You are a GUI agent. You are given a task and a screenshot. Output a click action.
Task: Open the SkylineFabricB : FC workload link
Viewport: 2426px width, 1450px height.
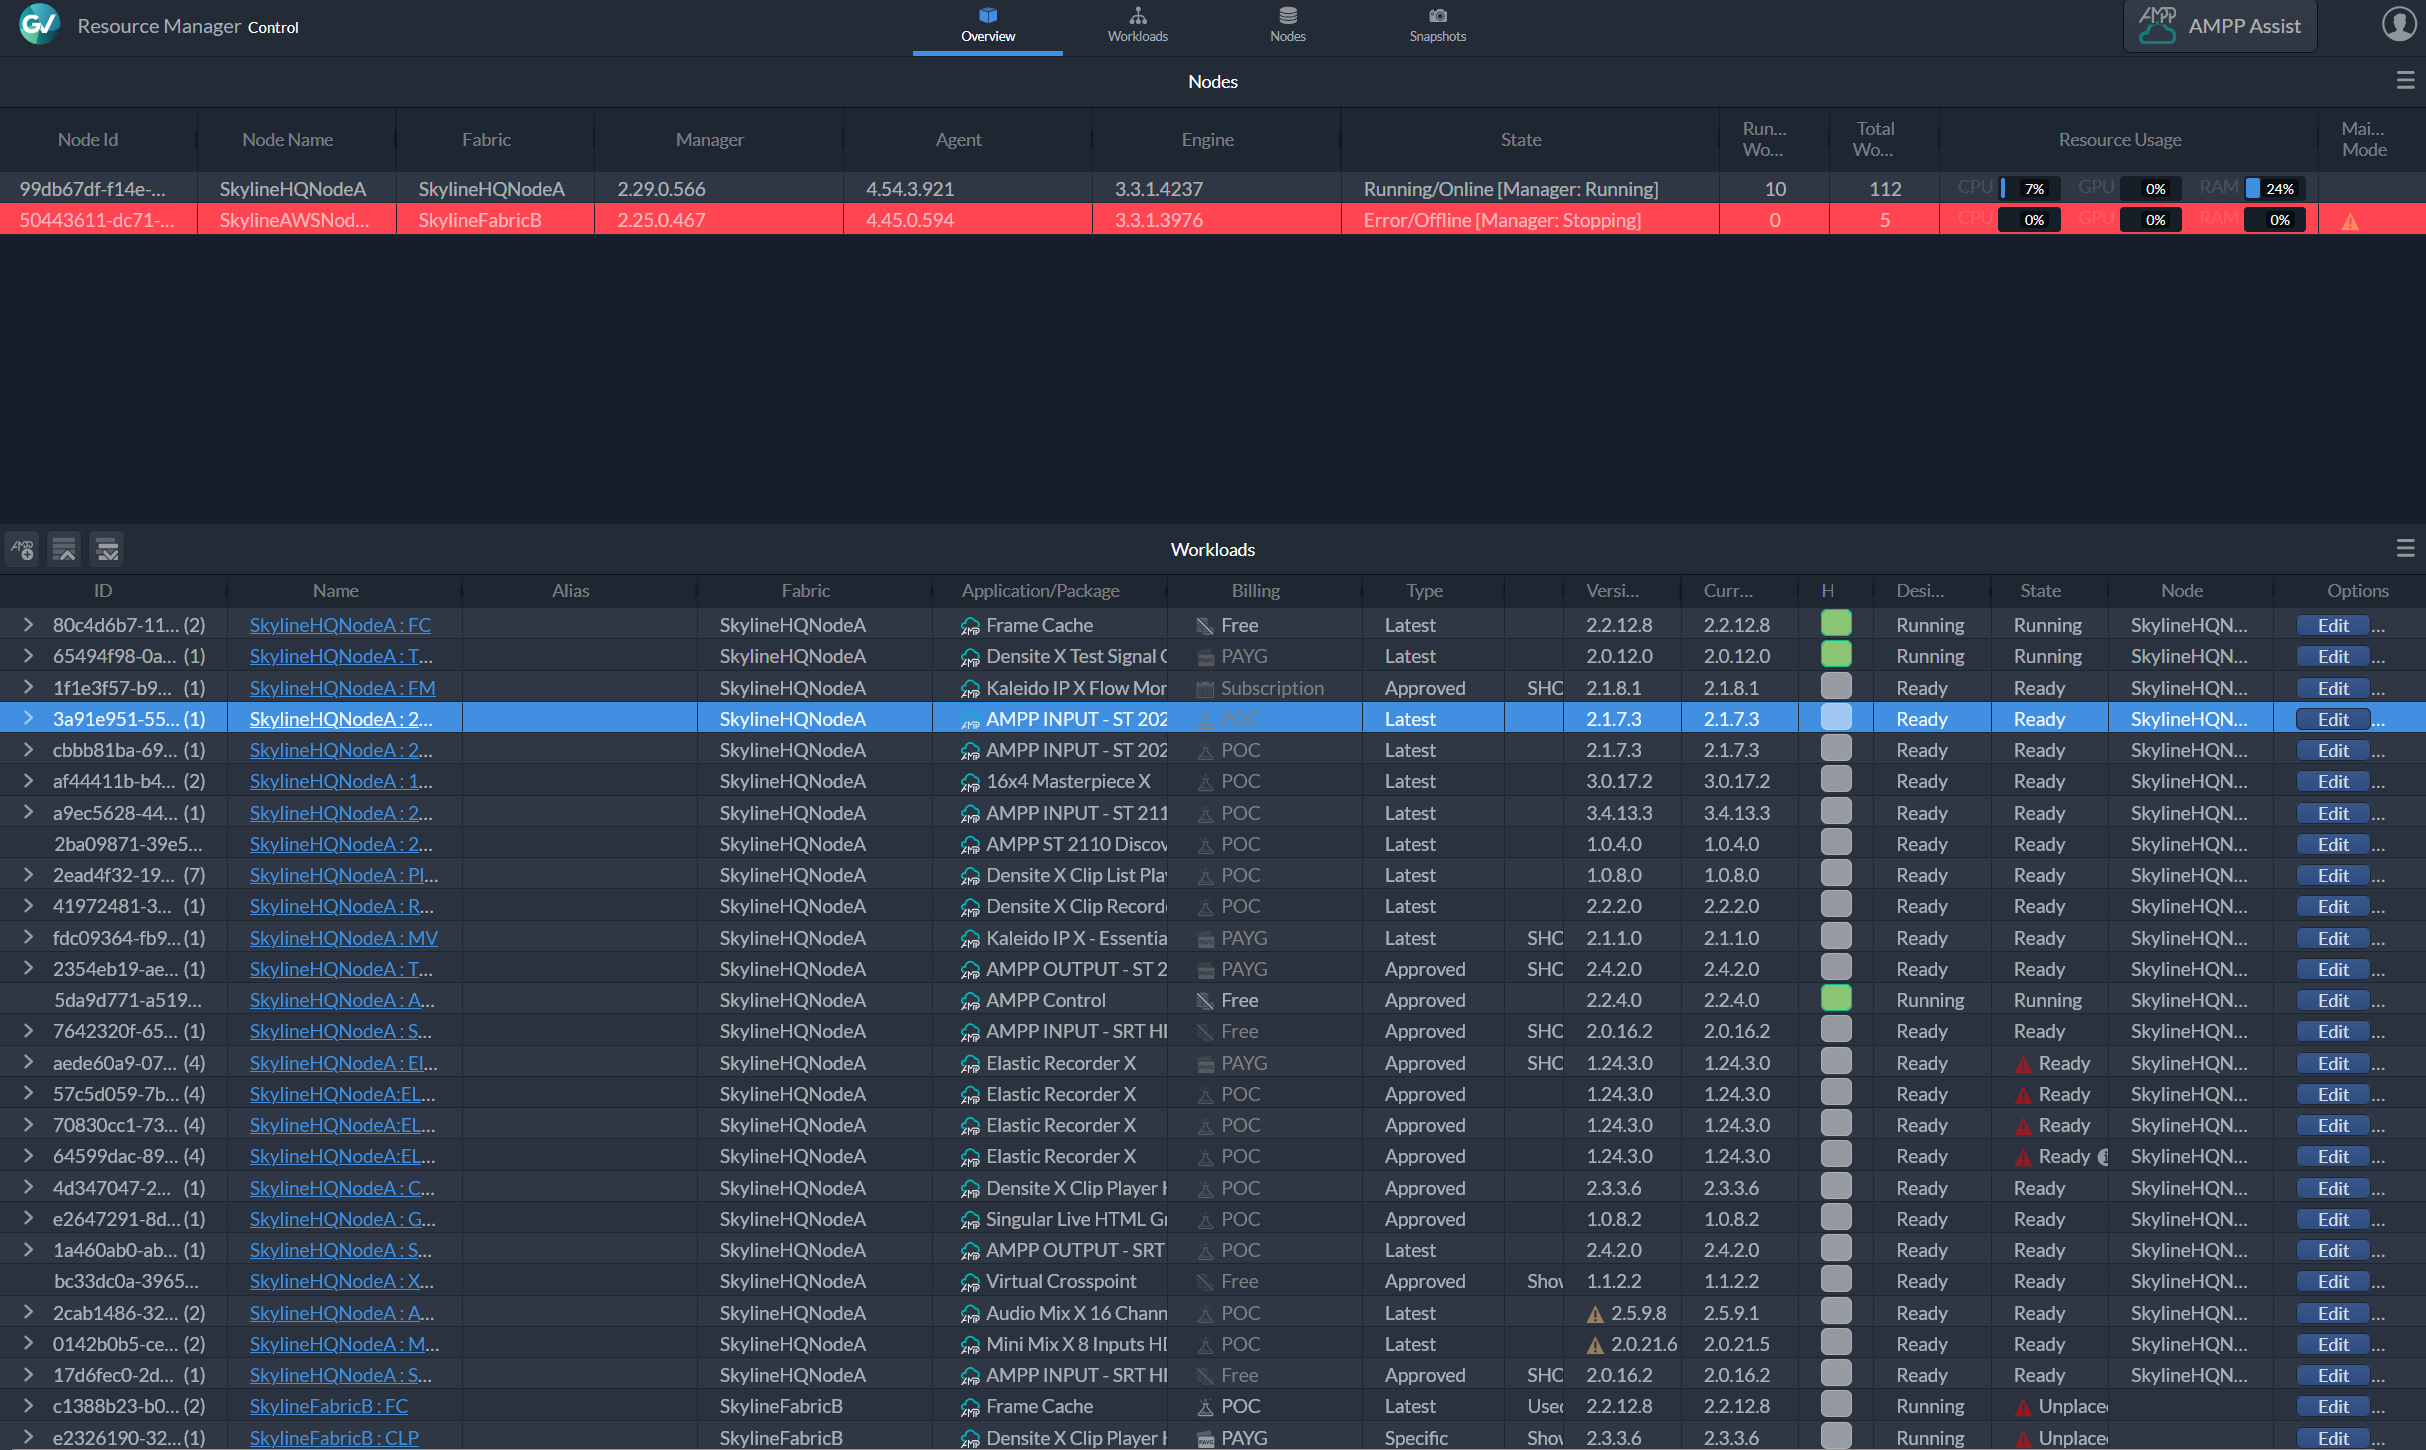(x=329, y=1406)
